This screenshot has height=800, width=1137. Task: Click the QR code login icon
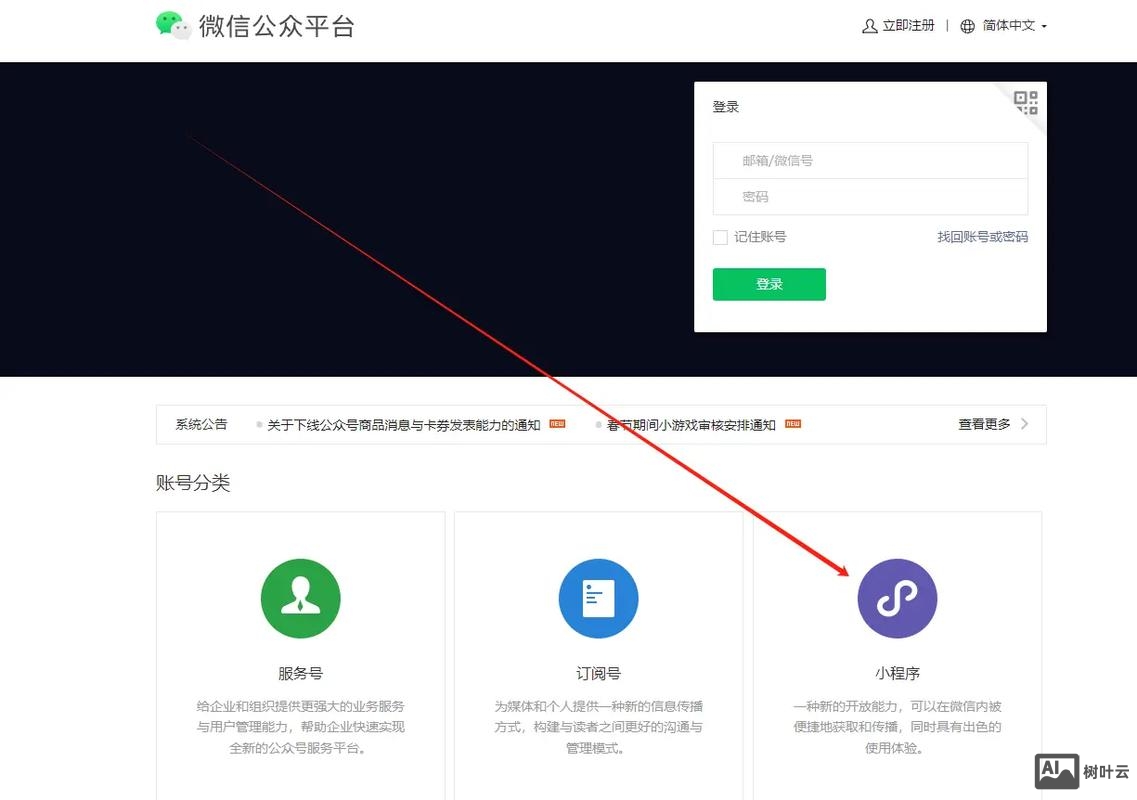click(x=1023, y=102)
